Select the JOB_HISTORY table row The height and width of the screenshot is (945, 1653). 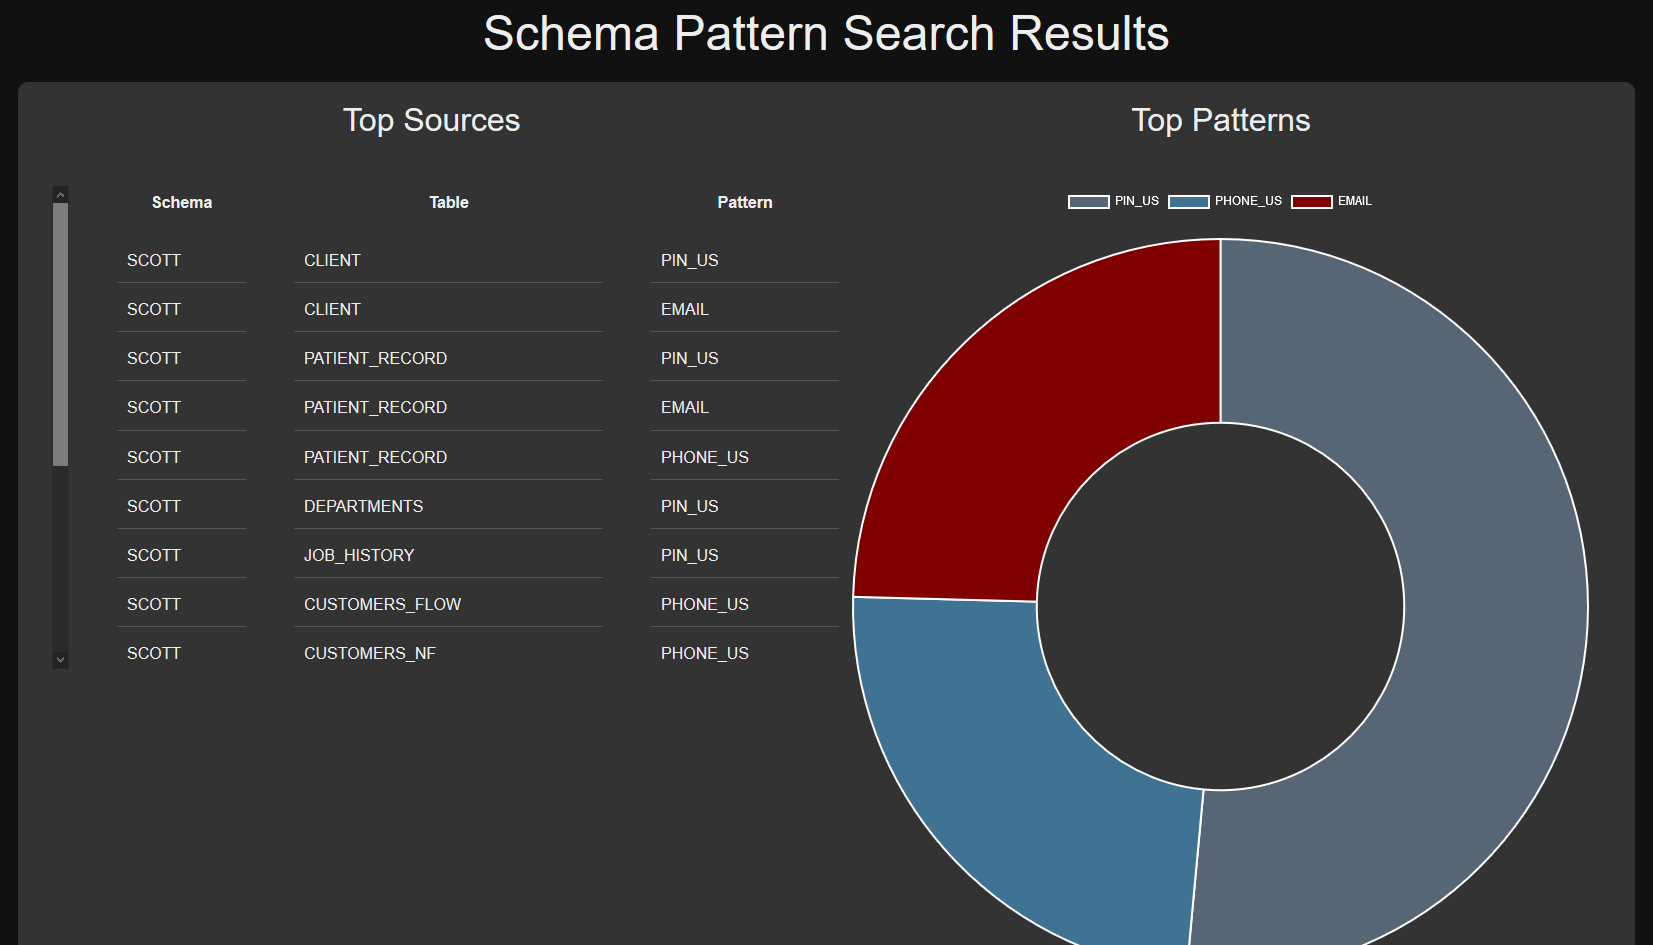tap(448, 554)
